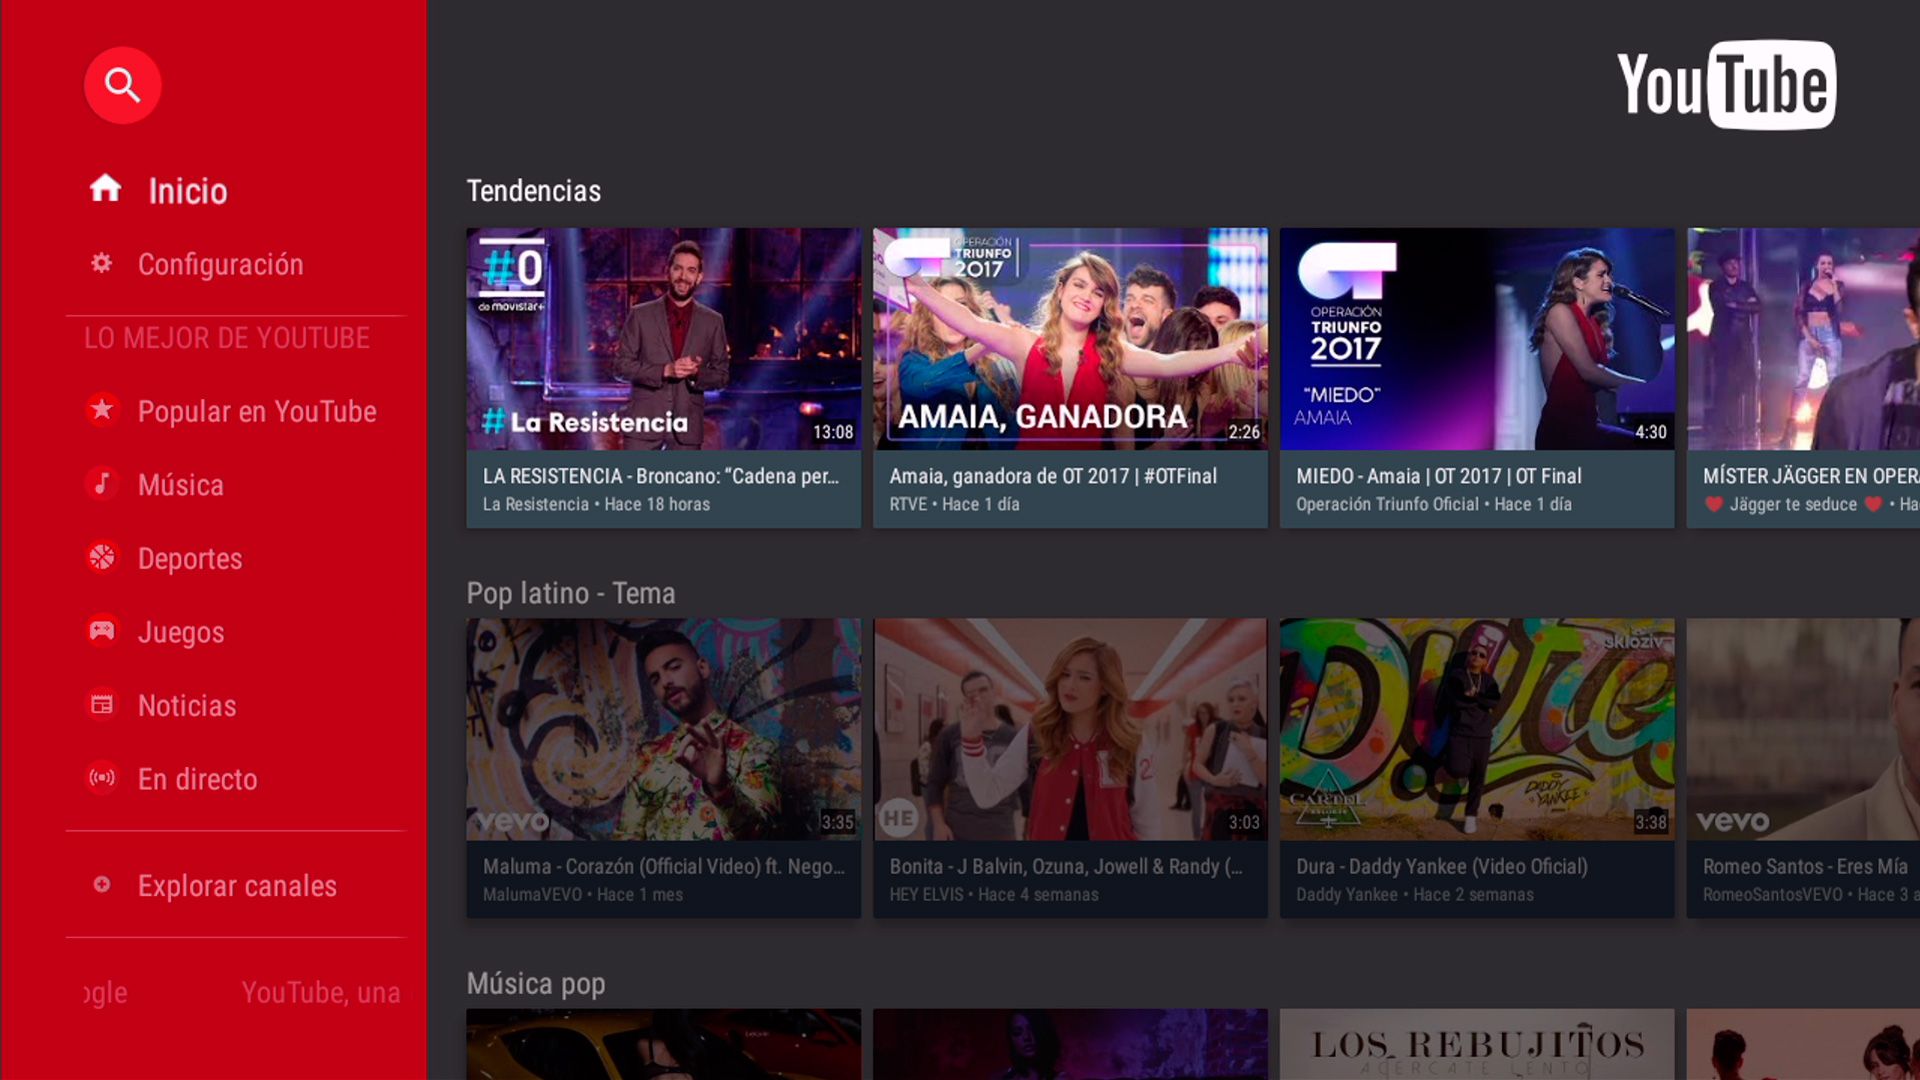Click 'Operación Triunfo Oficial • Hace 1 día' subtitle
Screen dimensions: 1920x1080
coord(1434,504)
